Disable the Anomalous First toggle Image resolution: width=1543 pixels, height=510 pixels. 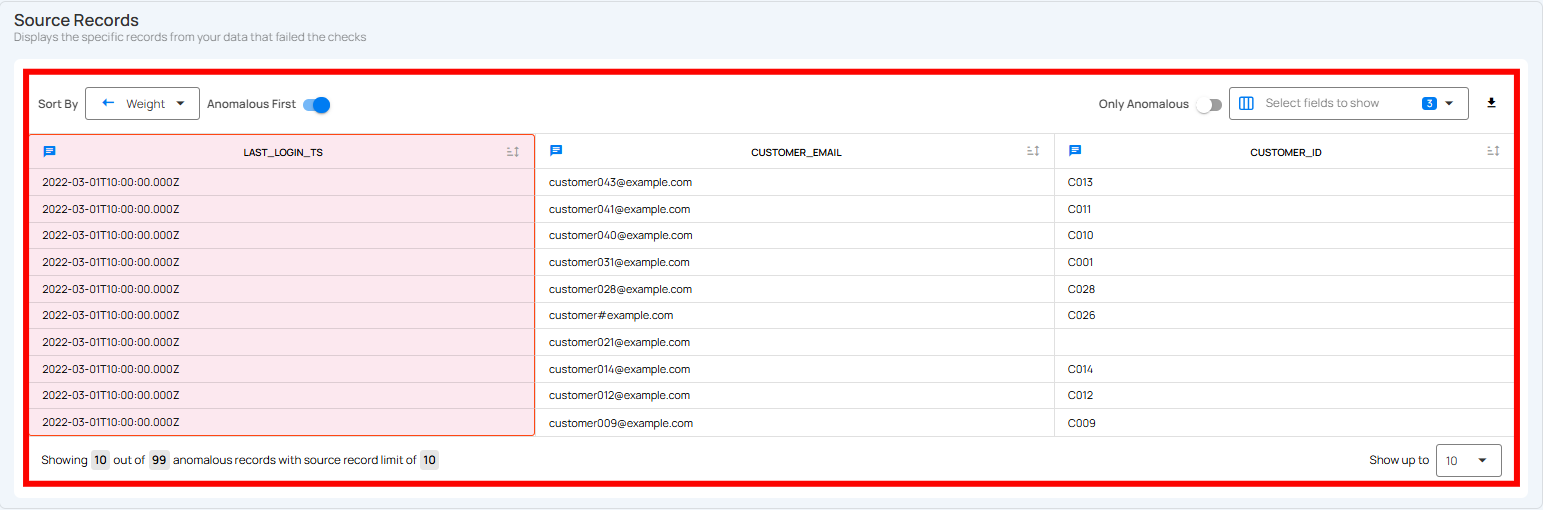[x=317, y=105]
